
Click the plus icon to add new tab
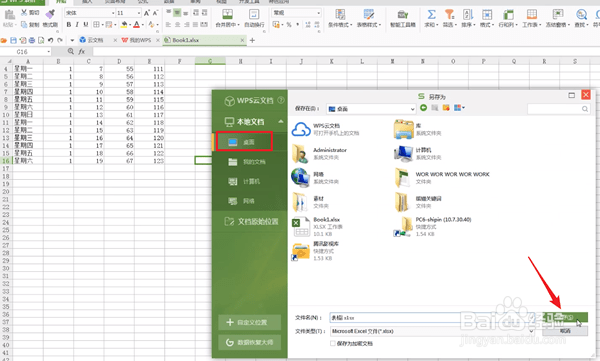click(252, 40)
